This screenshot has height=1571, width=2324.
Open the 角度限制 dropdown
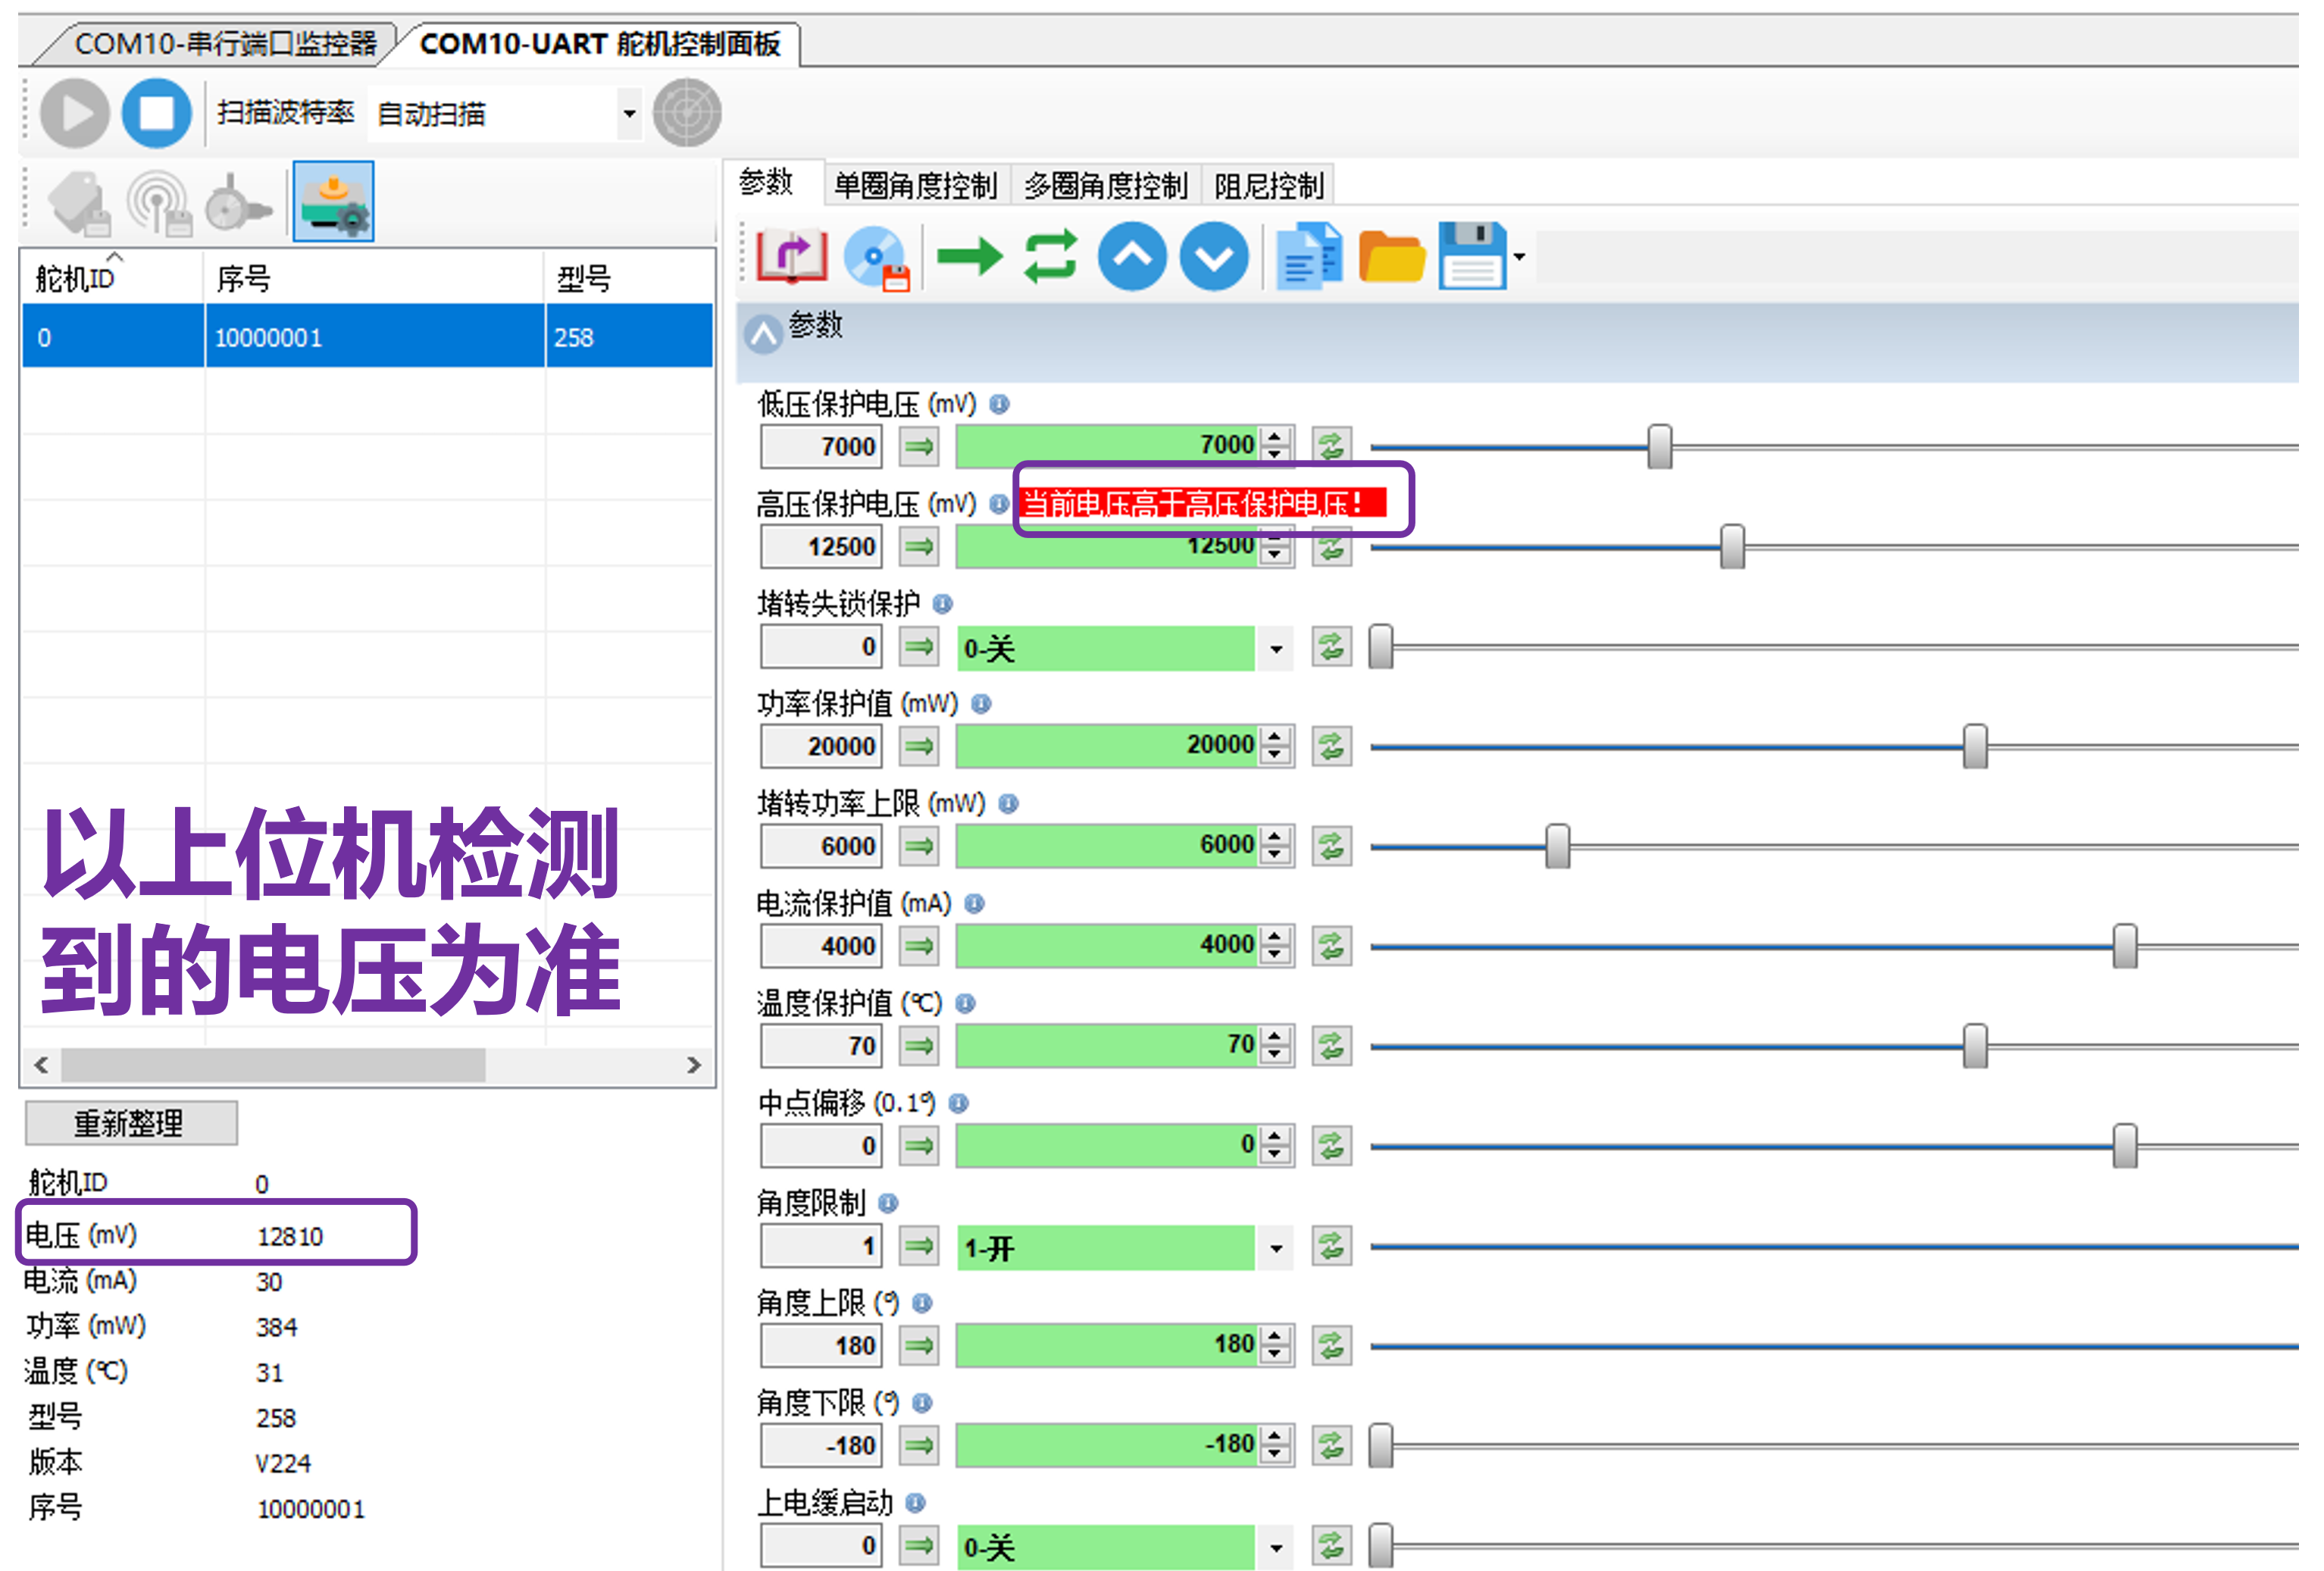tap(1276, 1249)
